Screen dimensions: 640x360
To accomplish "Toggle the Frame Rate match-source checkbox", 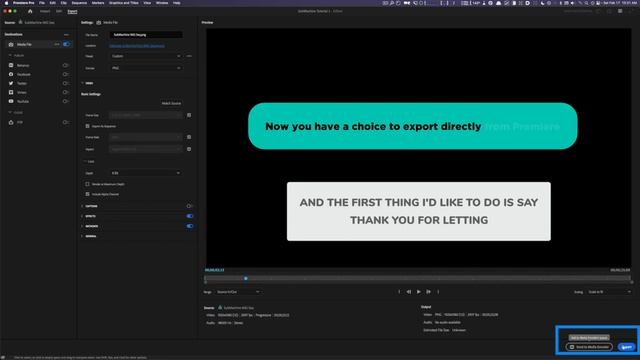I will point(189,137).
